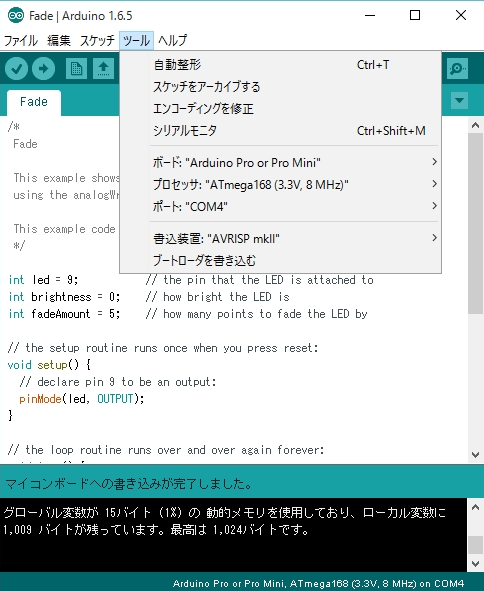Maximize the Arduino window
The image size is (484, 591).
(x=415, y=15)
